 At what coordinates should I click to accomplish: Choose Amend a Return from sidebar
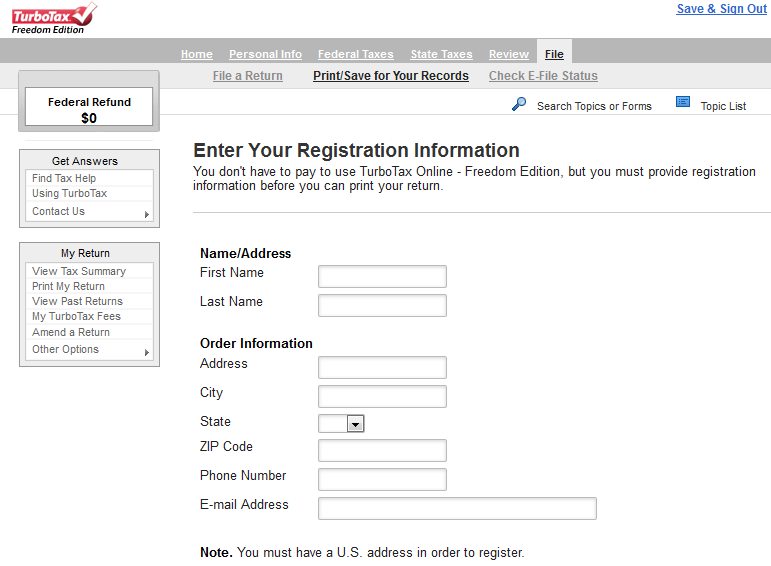point(71,332)
